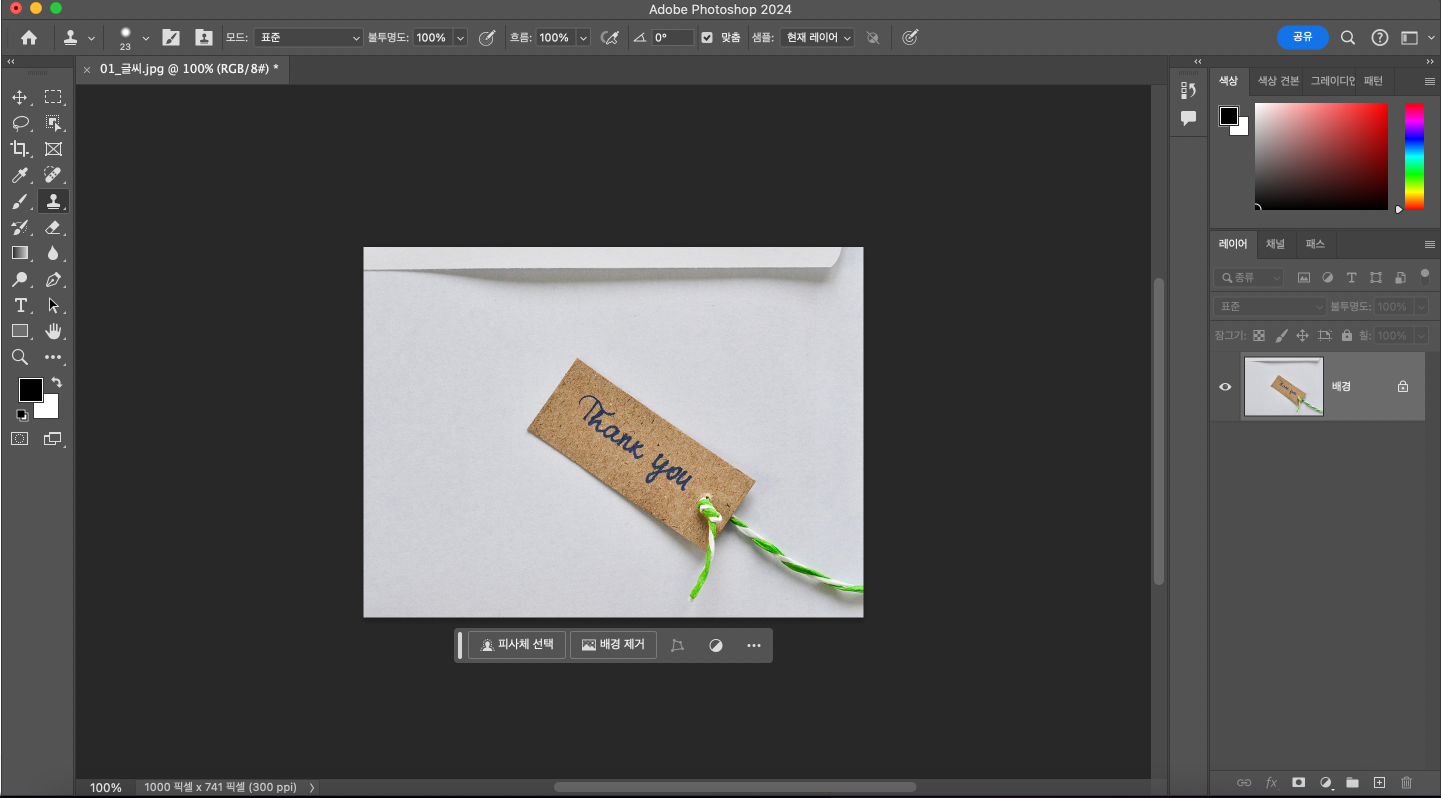This screenshot has height=798, width=1441.
Task: Toggle pressure for opacity
Action: [x=487, y=37]
